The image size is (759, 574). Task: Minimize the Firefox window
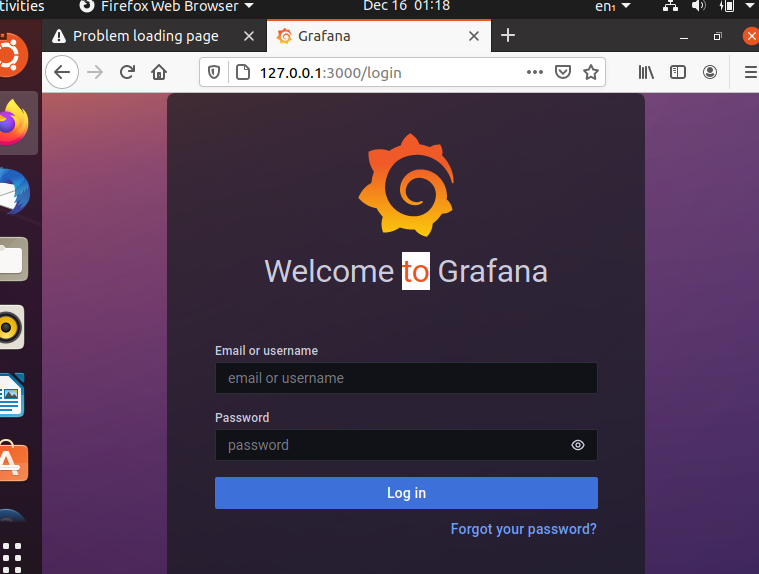684,36
